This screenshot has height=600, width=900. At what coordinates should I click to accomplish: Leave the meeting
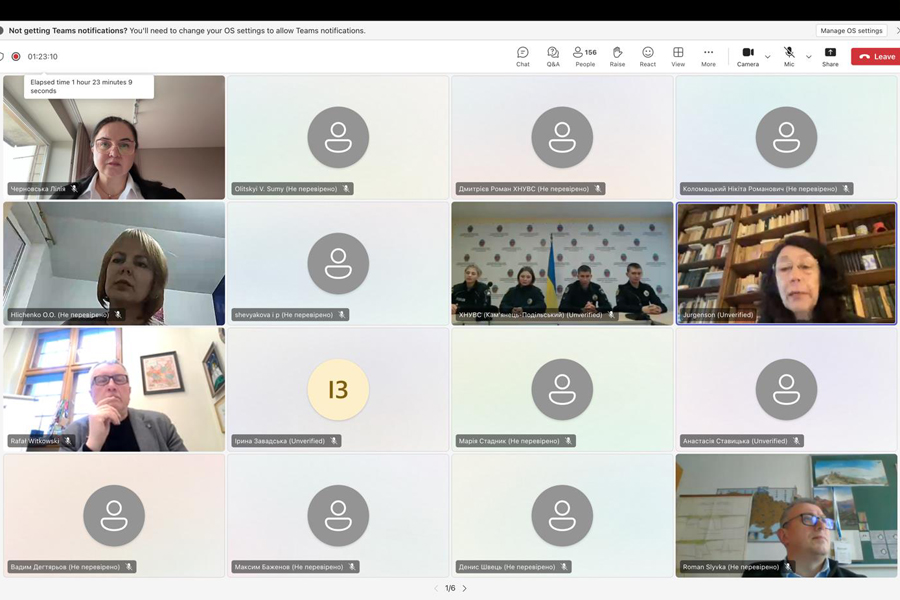click(876, 56)
